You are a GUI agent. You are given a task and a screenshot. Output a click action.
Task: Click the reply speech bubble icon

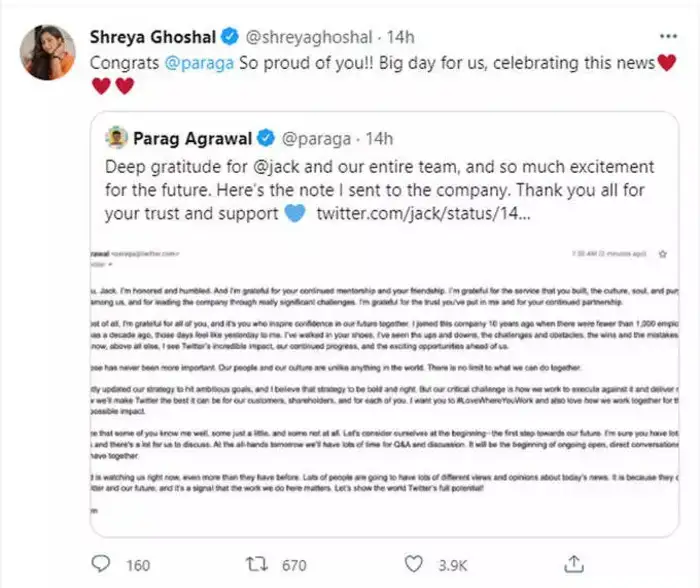[x=103, y=565]
